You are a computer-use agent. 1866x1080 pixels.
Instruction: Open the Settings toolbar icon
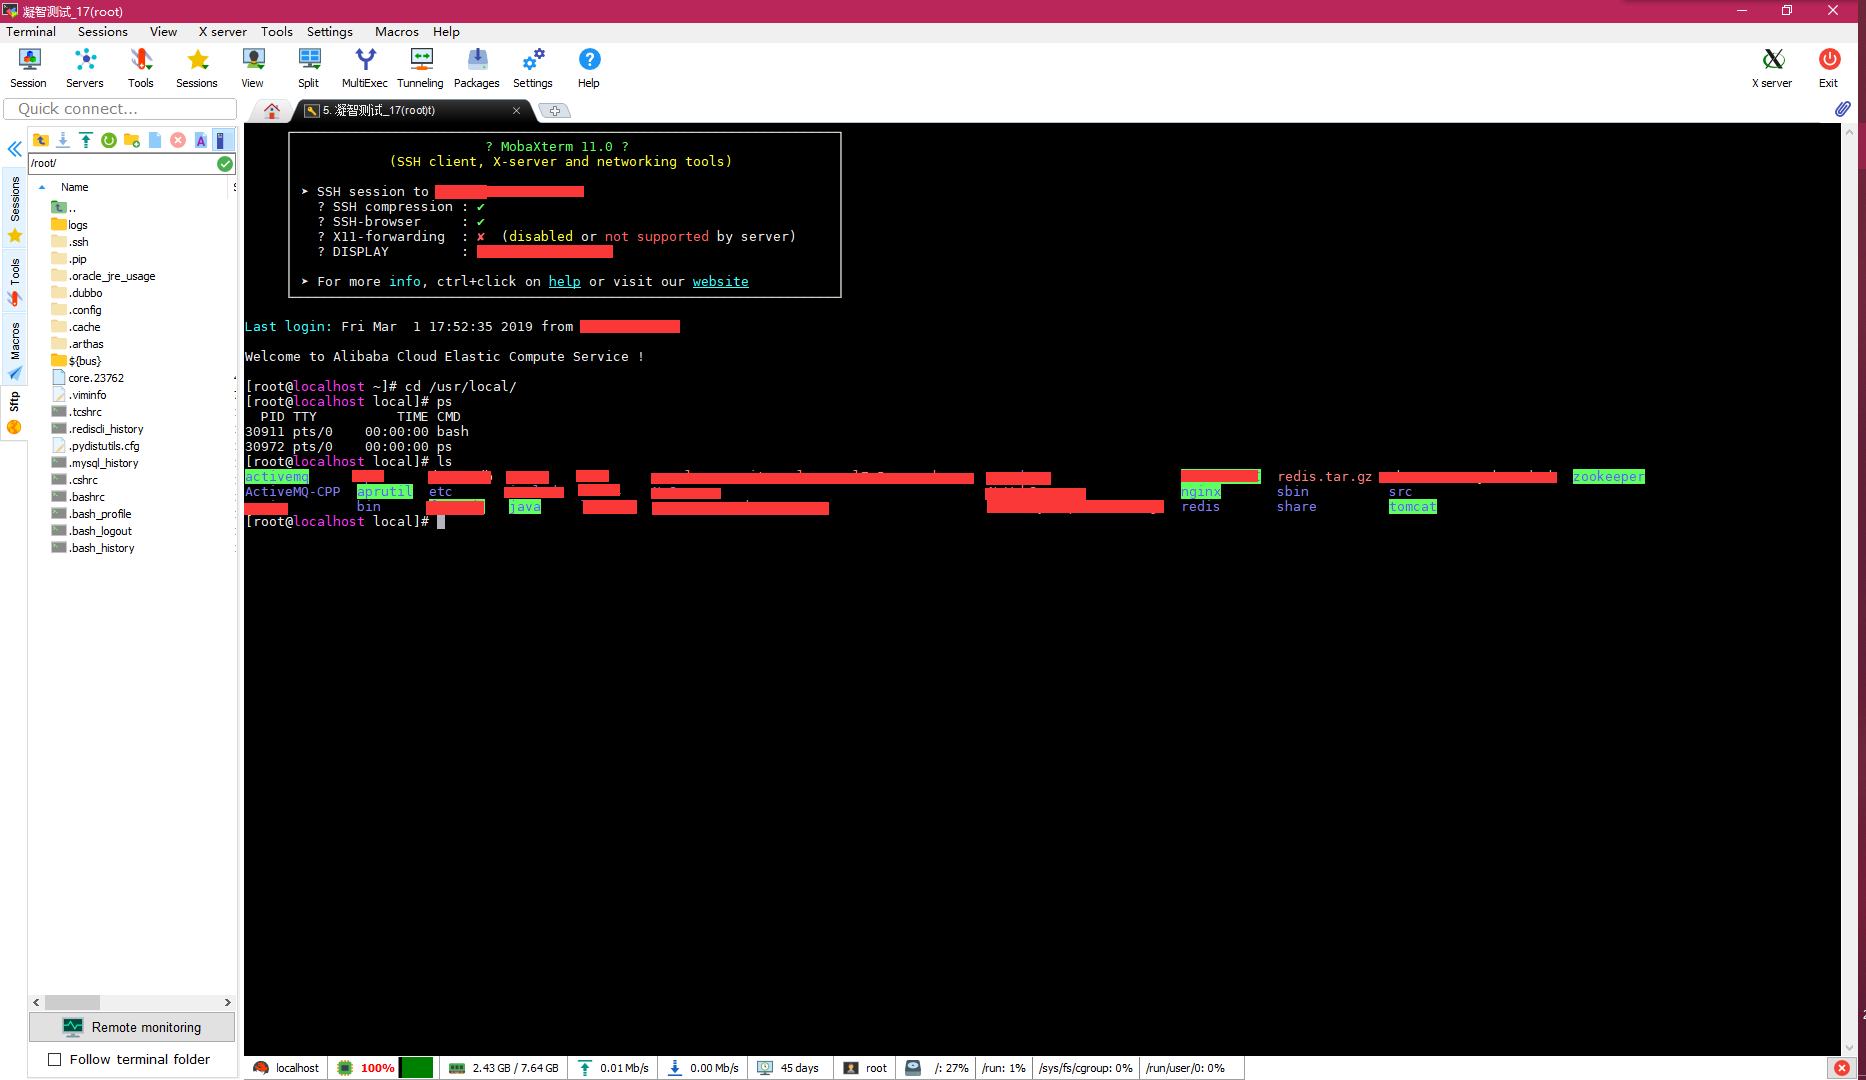pos(533,69)
